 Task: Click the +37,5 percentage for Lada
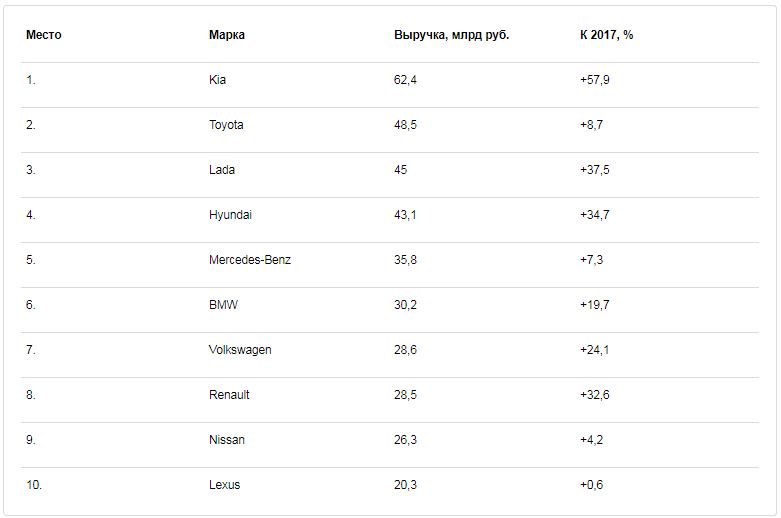[594, 170]
